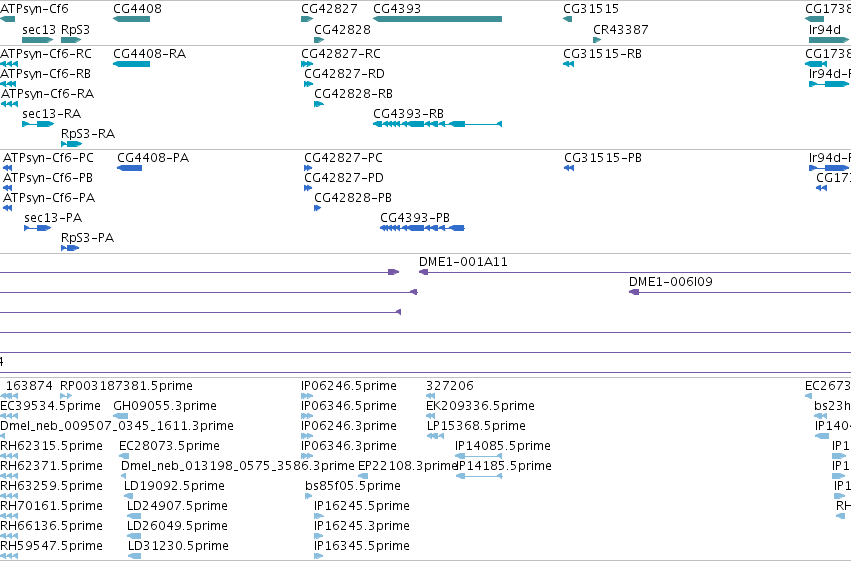Click the 163874 EST label

pos(29,386)
